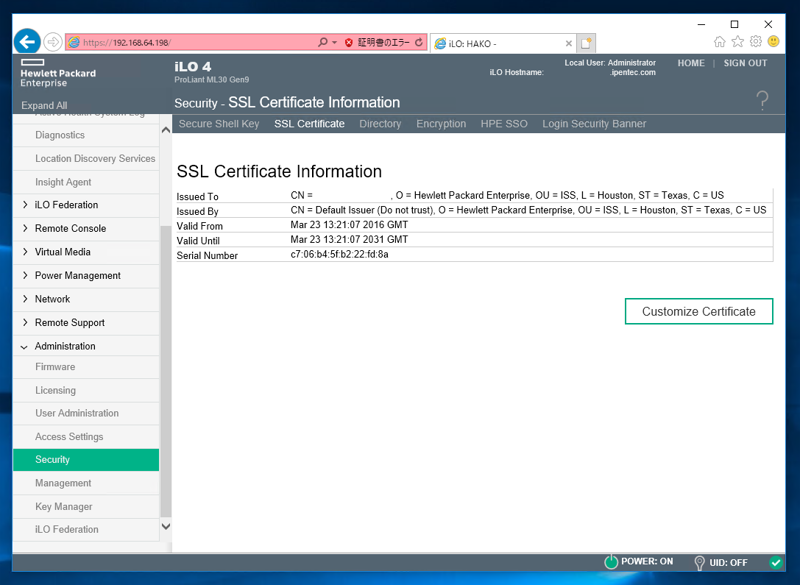800x585 pixels.
Task: Open iLO Federation under Administration
Action: (67, 529)
